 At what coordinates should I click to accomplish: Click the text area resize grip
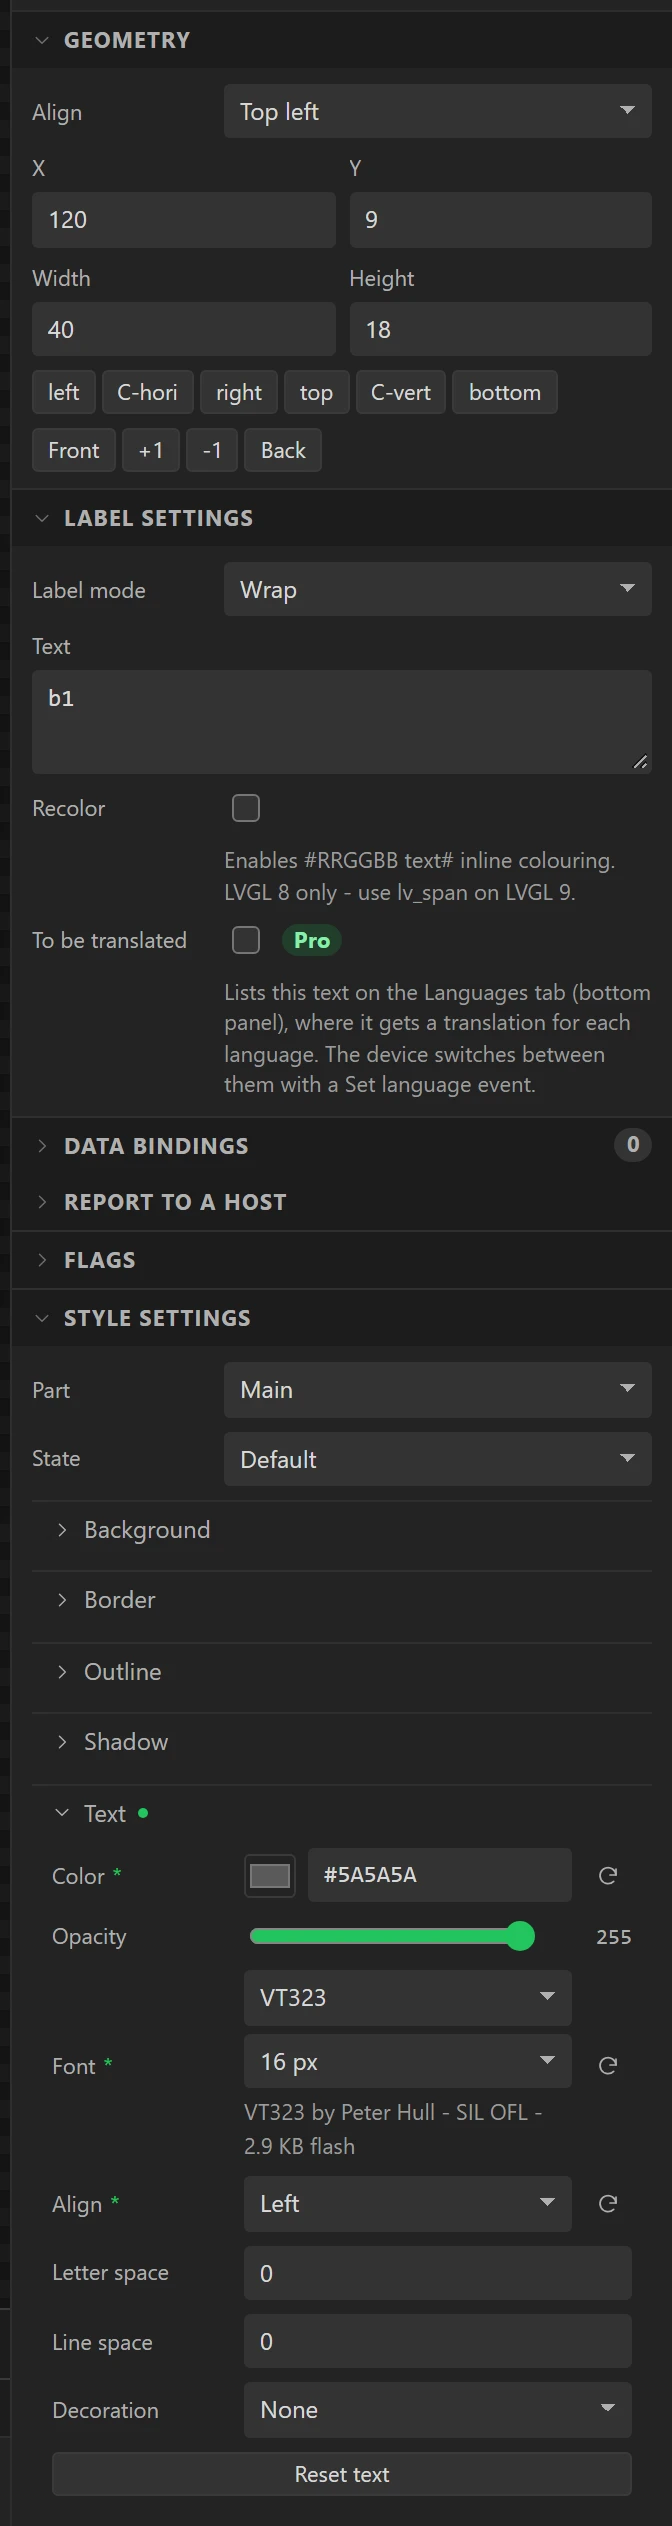point(640,762)
